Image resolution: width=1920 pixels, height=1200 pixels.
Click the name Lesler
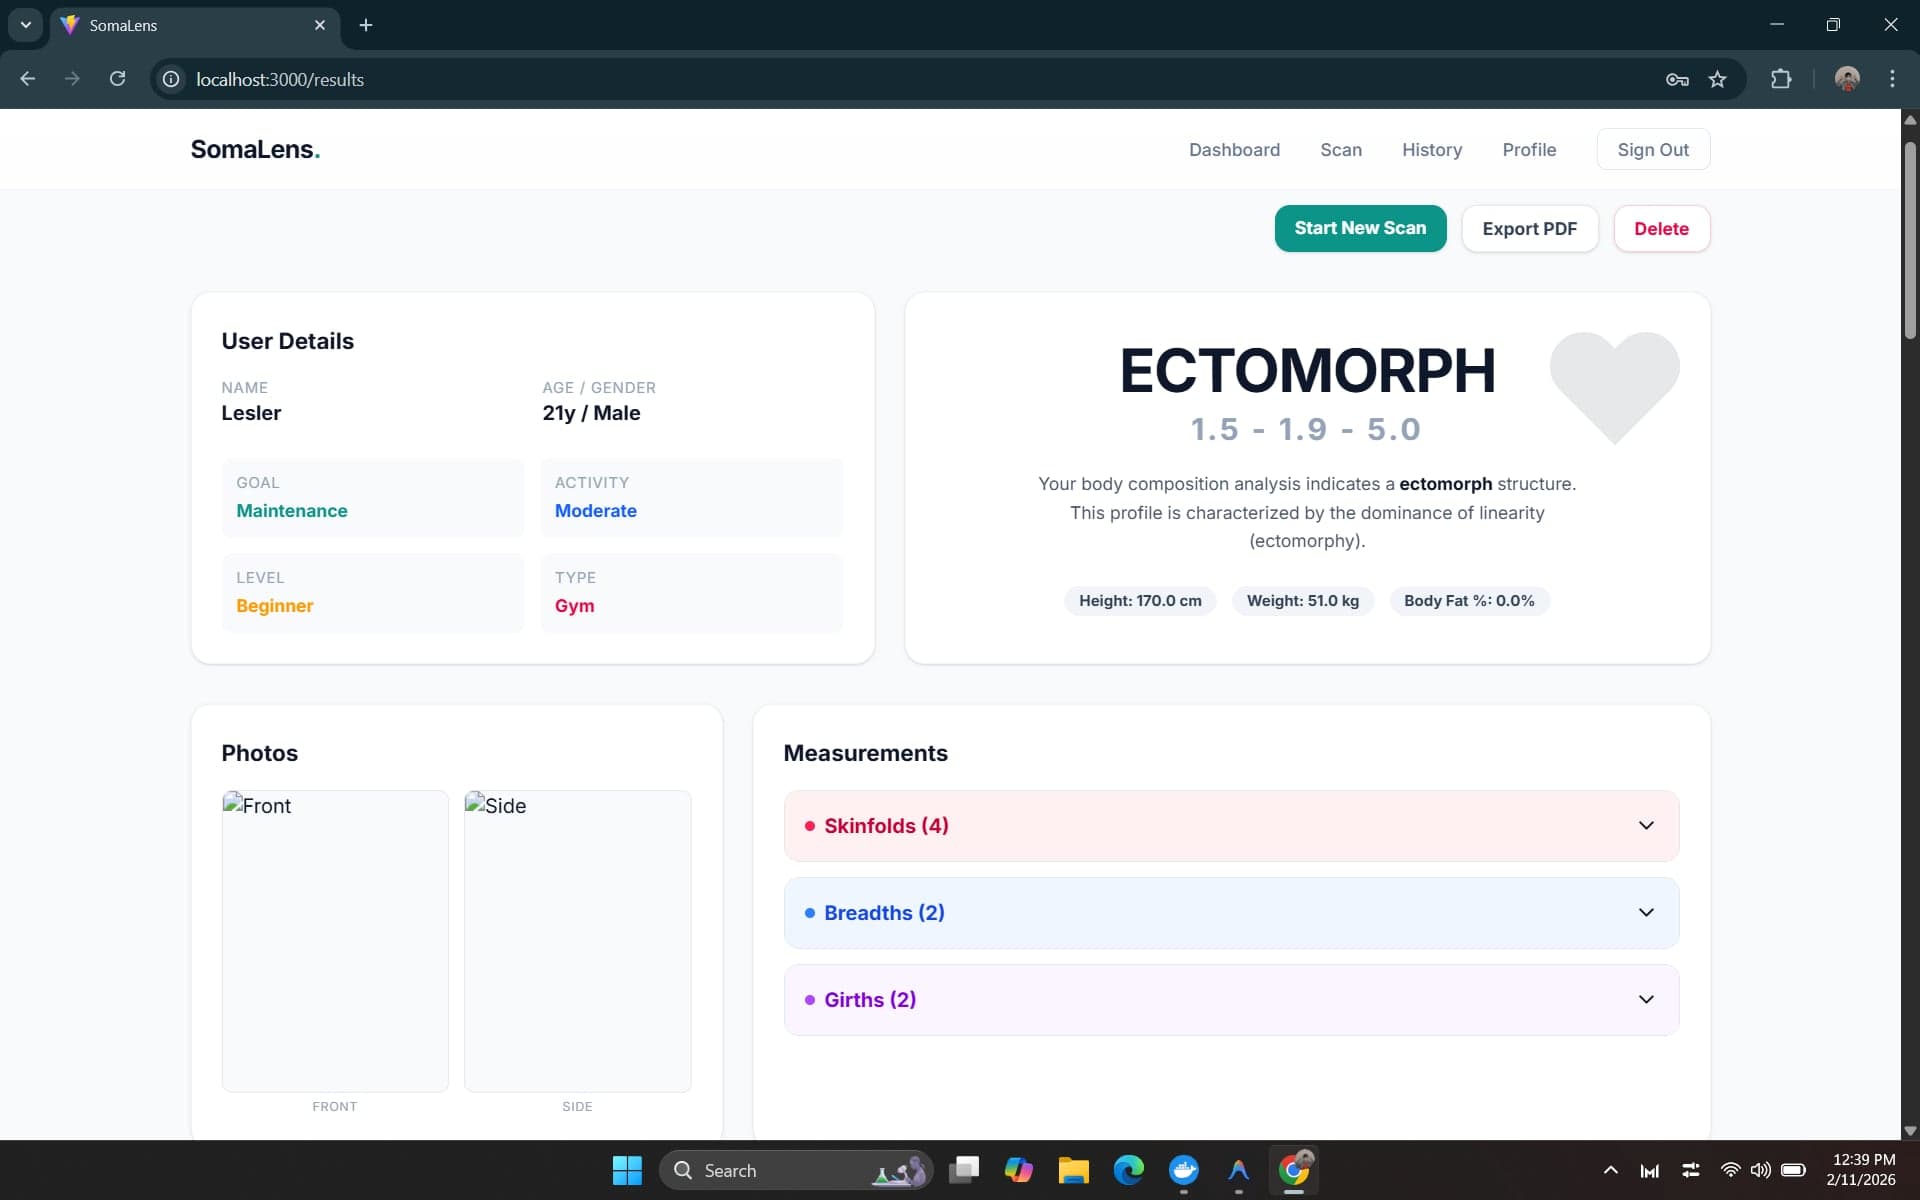(251, 413)
